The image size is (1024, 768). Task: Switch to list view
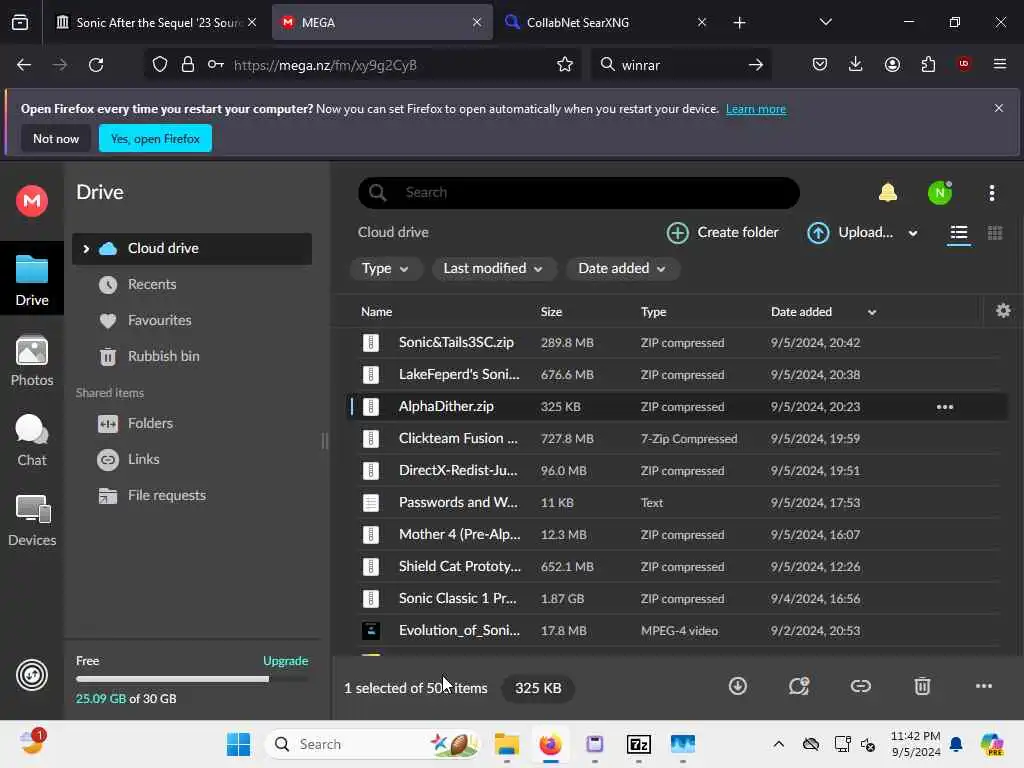(x=959, y=233)
